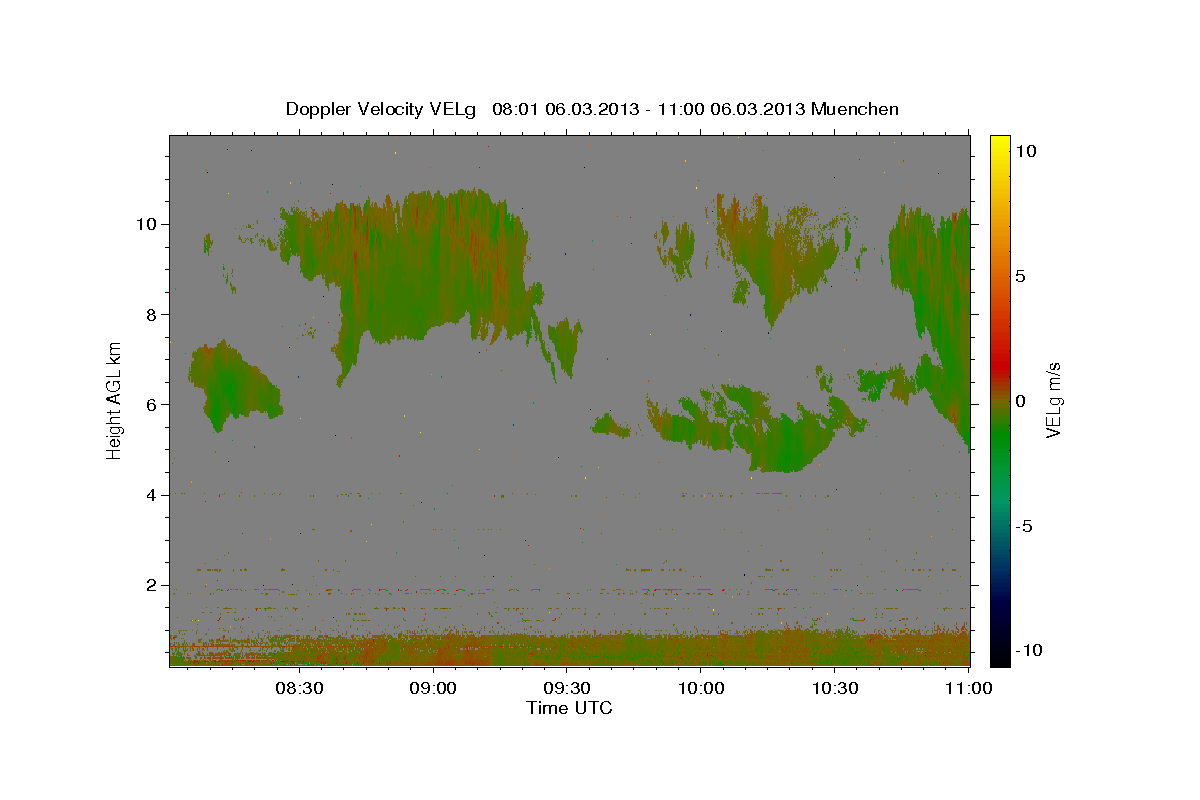
Task: Click the colorbar tick value '0'
Action: 1021,401
